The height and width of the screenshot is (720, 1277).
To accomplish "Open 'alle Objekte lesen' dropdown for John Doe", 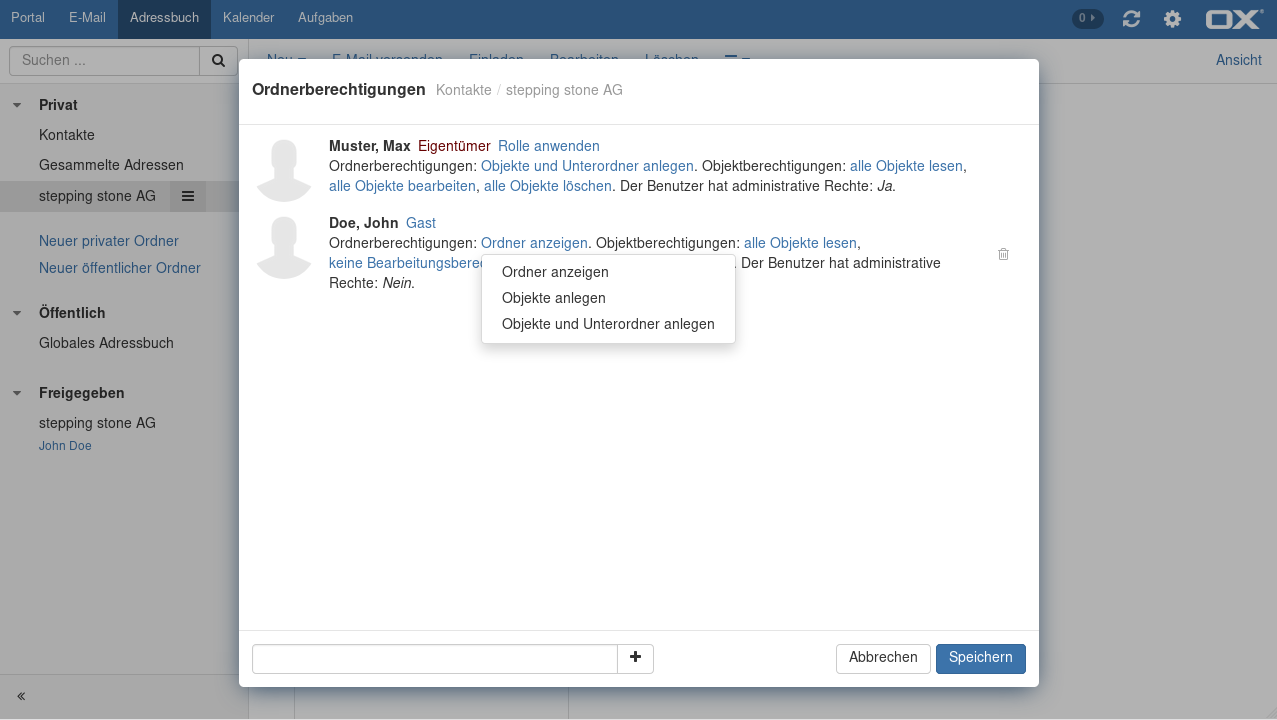I will [800, 243].
